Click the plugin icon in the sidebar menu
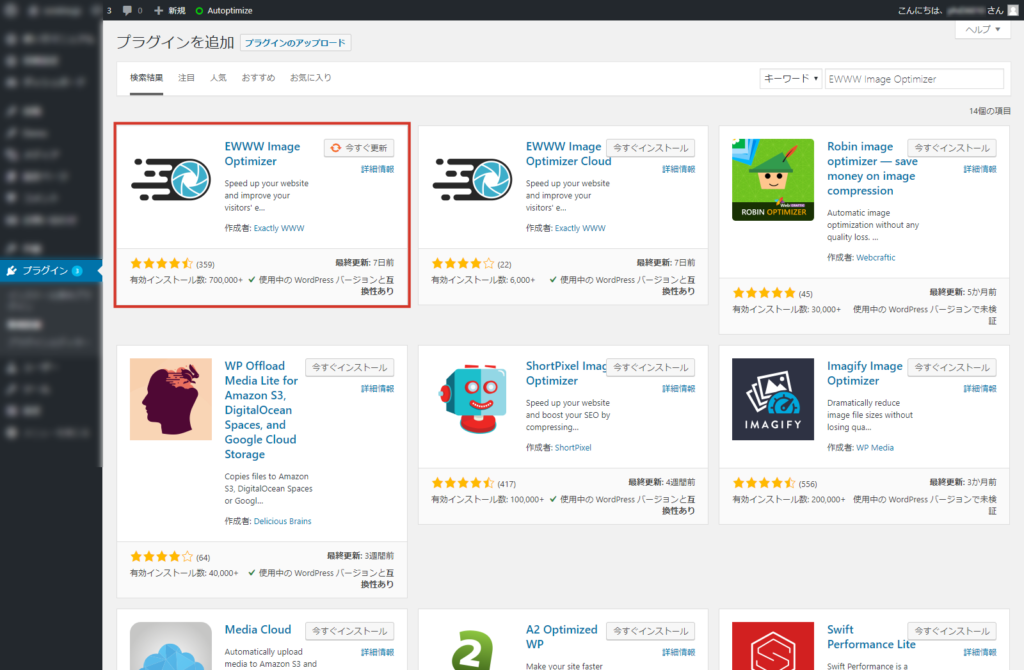1024x670 pixels. click(x=12, y=270)
